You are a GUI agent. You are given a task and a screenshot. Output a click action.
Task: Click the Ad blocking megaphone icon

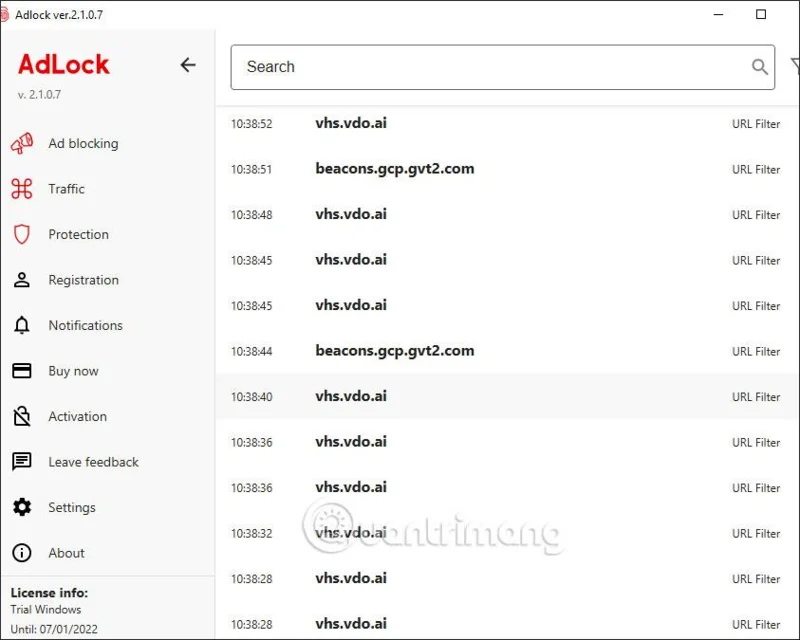tap(22, 143)
